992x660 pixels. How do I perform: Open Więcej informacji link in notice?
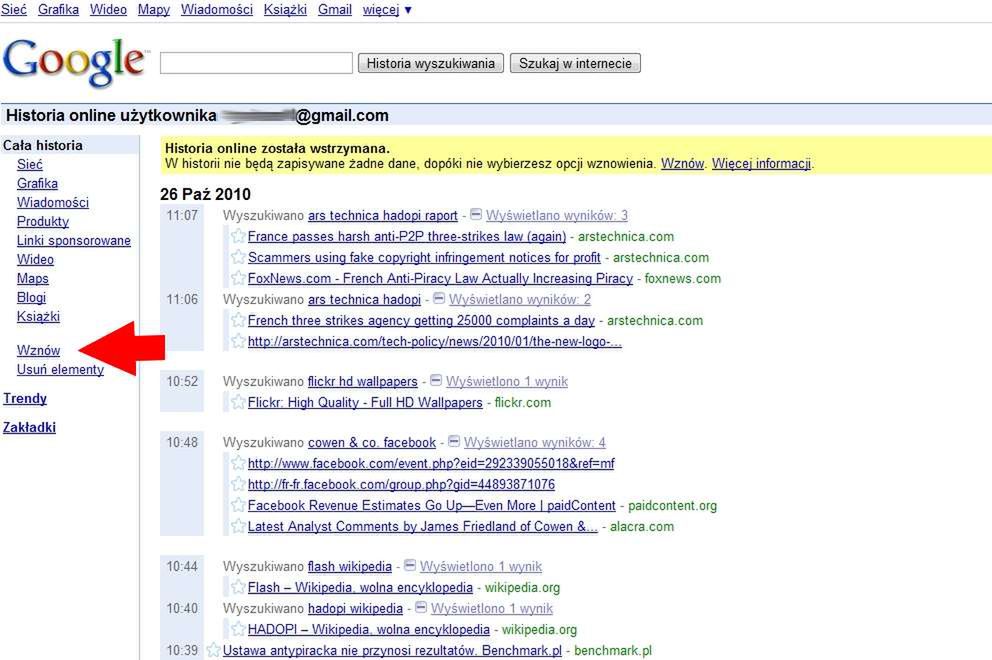pyautogui.click(x=762, y=163)
